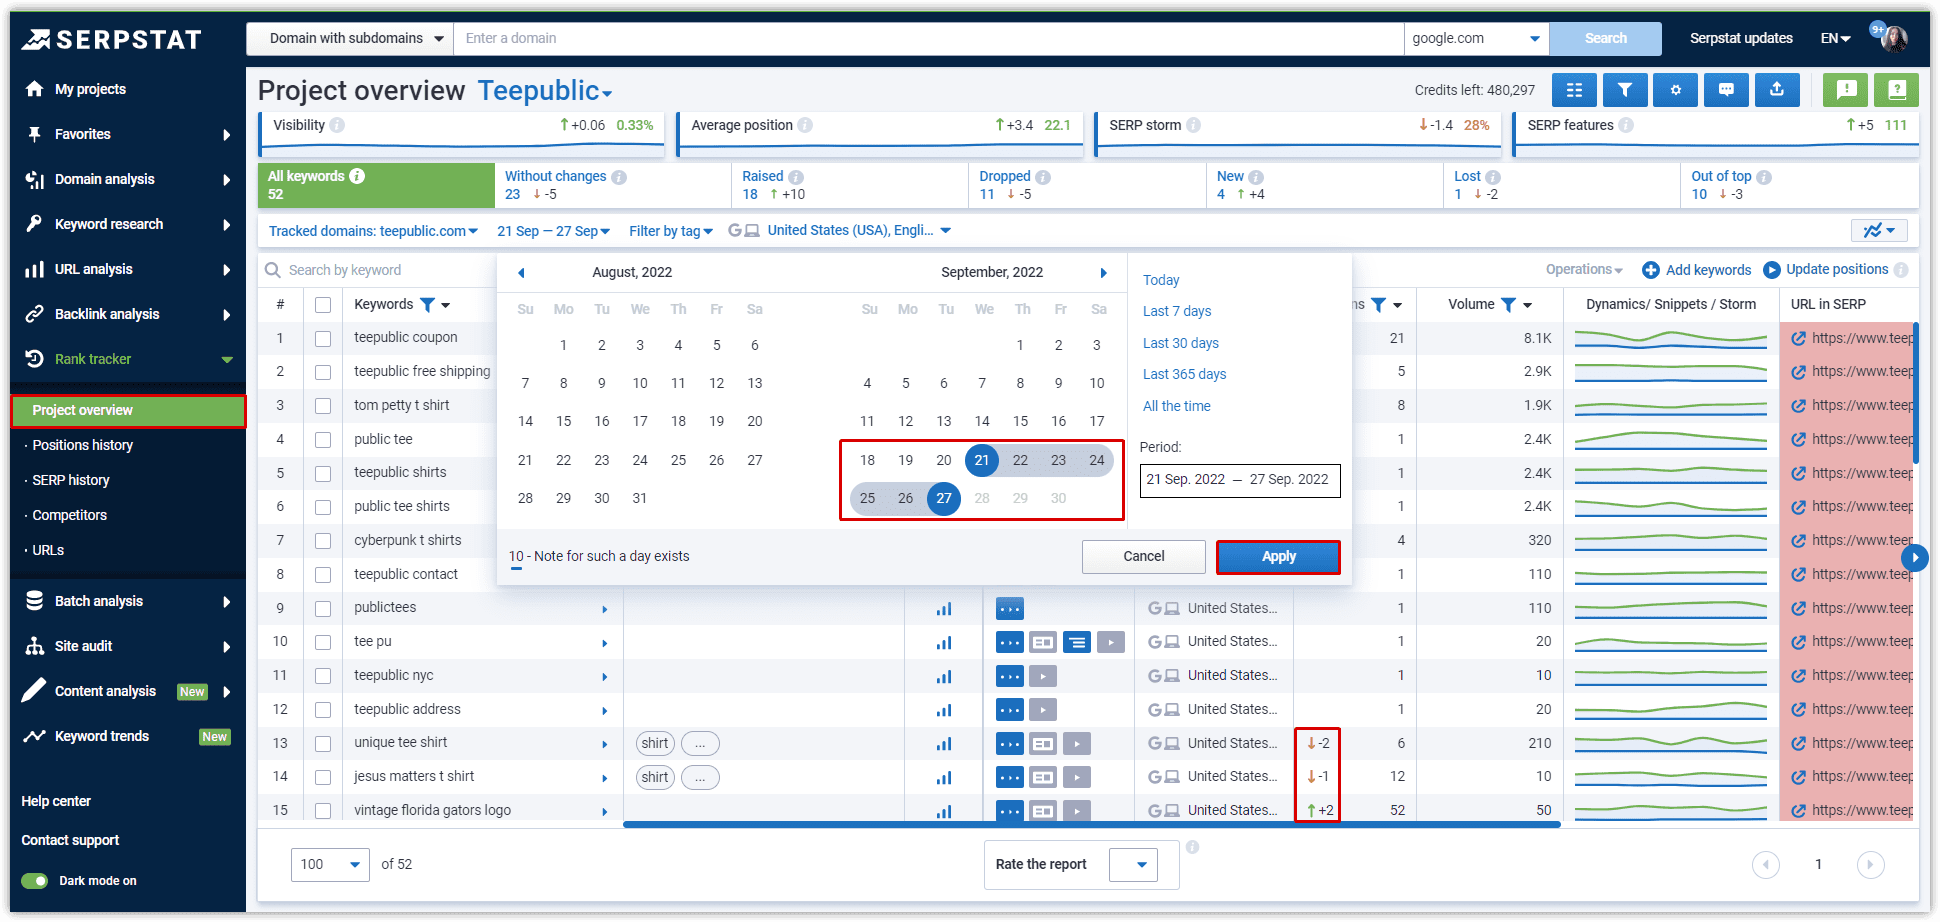Check the tom petty t shirt checkbox

(323, 406)
